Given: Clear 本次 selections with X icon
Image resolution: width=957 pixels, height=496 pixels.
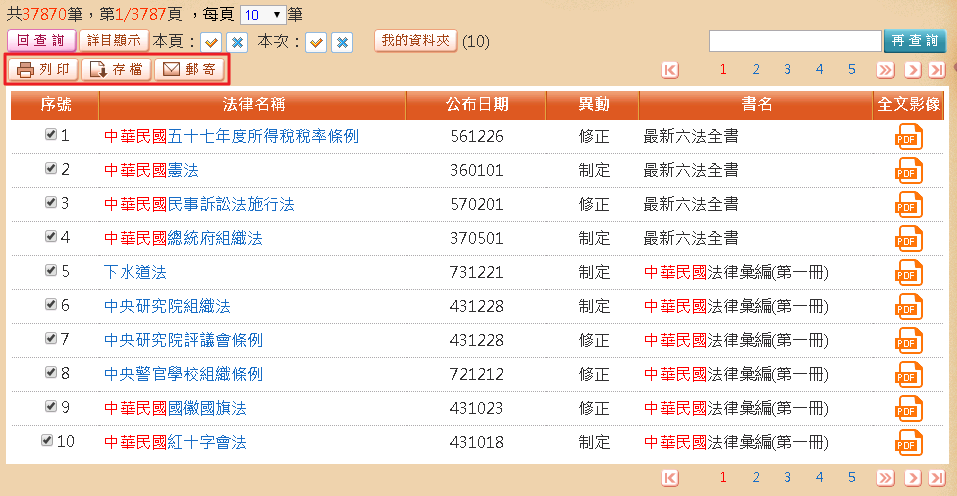Looking at the screenshot, I should click(x=342, y=42).
